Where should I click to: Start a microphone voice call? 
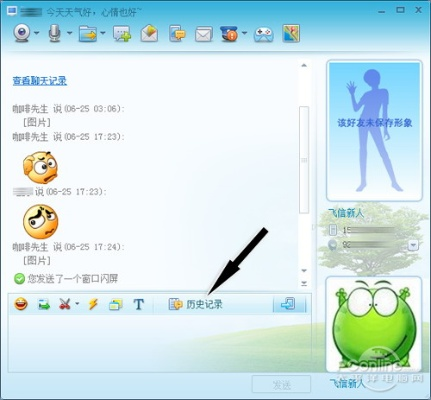tap(55, 33)
